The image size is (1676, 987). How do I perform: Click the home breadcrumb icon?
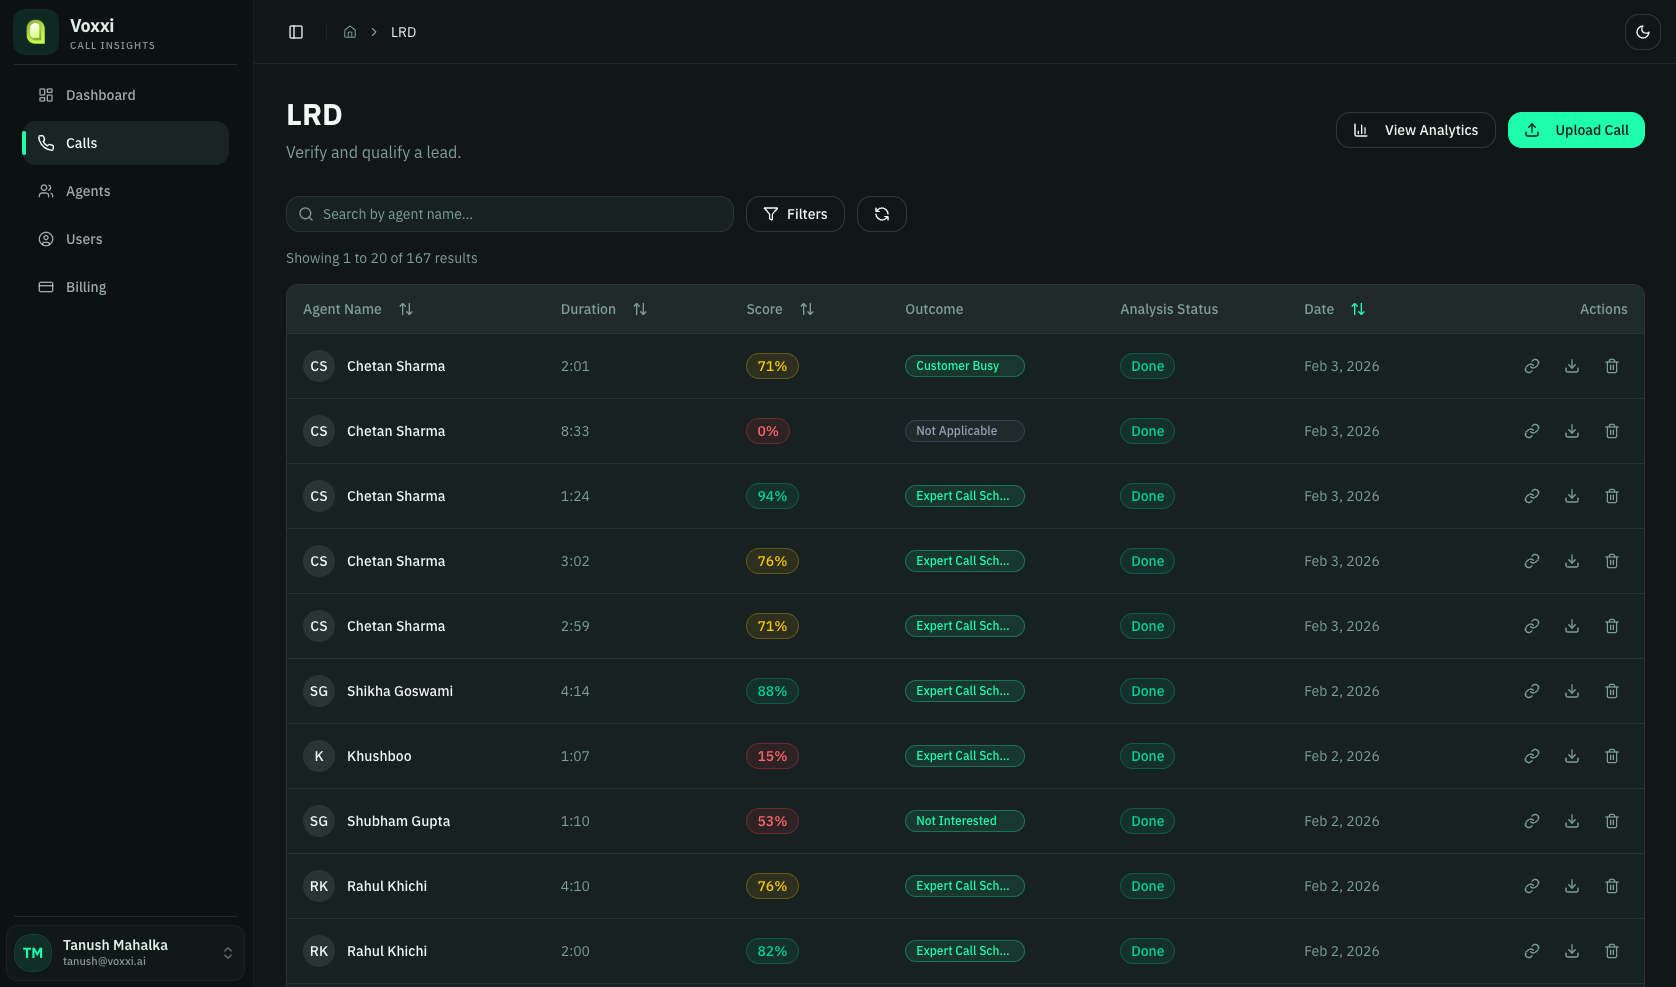(350, 32)
